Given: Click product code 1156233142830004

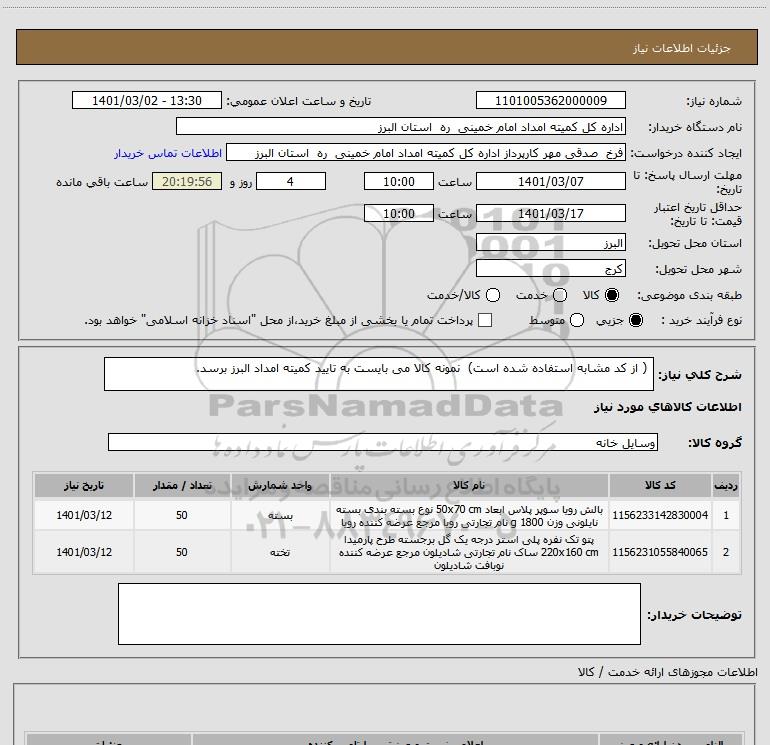Looking at the screenshot, I should click(660, 515).
